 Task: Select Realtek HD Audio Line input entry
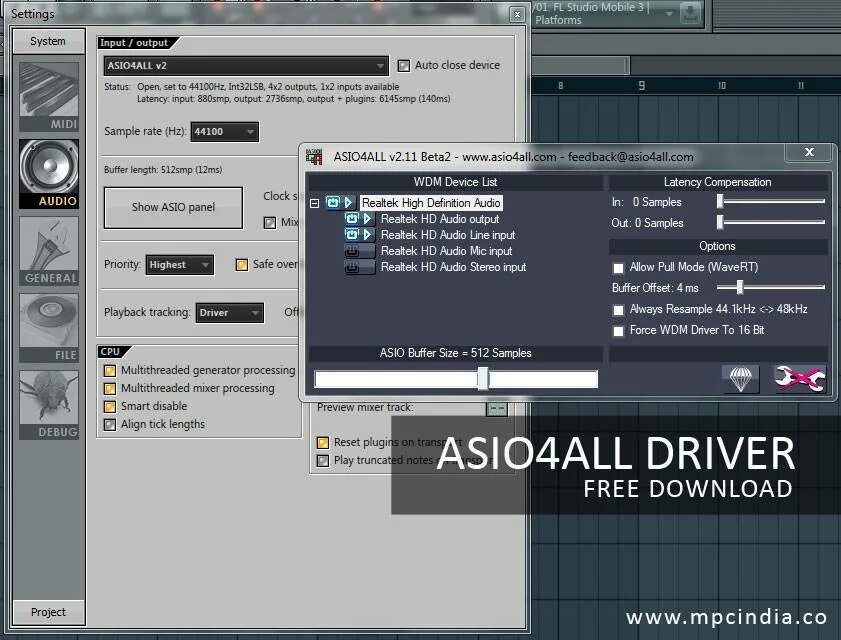(448, 235)
